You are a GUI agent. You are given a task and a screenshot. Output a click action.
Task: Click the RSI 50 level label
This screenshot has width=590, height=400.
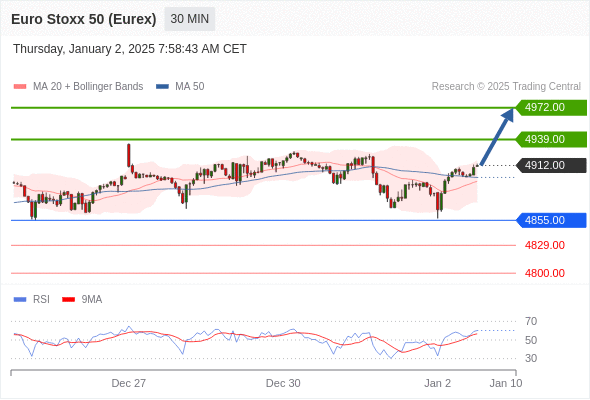(531, 340)
